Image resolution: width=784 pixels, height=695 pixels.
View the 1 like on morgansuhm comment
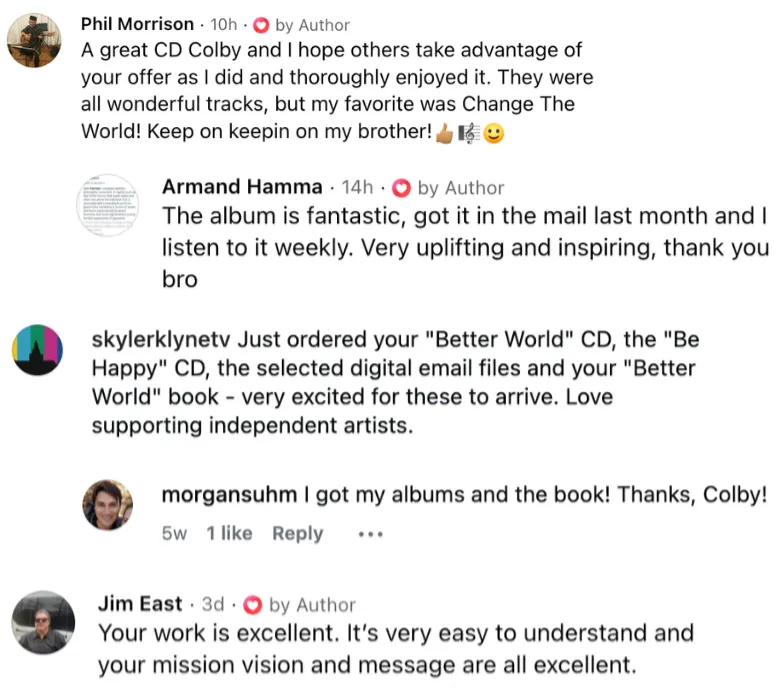pos(230,533)
